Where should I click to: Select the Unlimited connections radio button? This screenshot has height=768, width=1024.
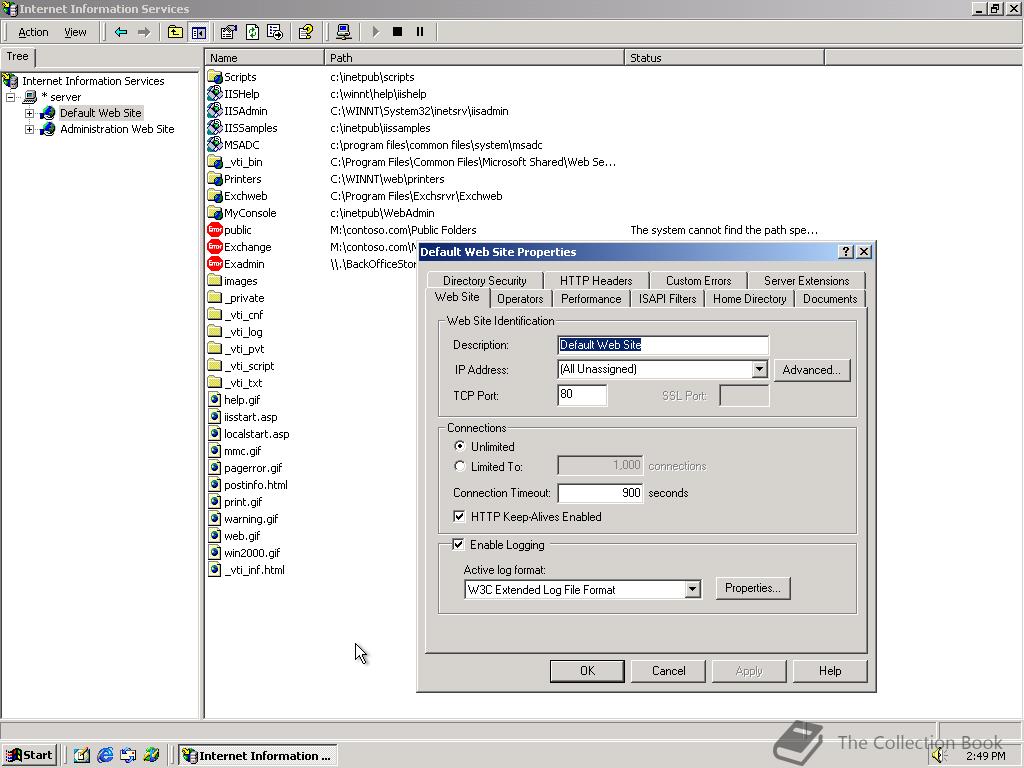tap(460, 446)
